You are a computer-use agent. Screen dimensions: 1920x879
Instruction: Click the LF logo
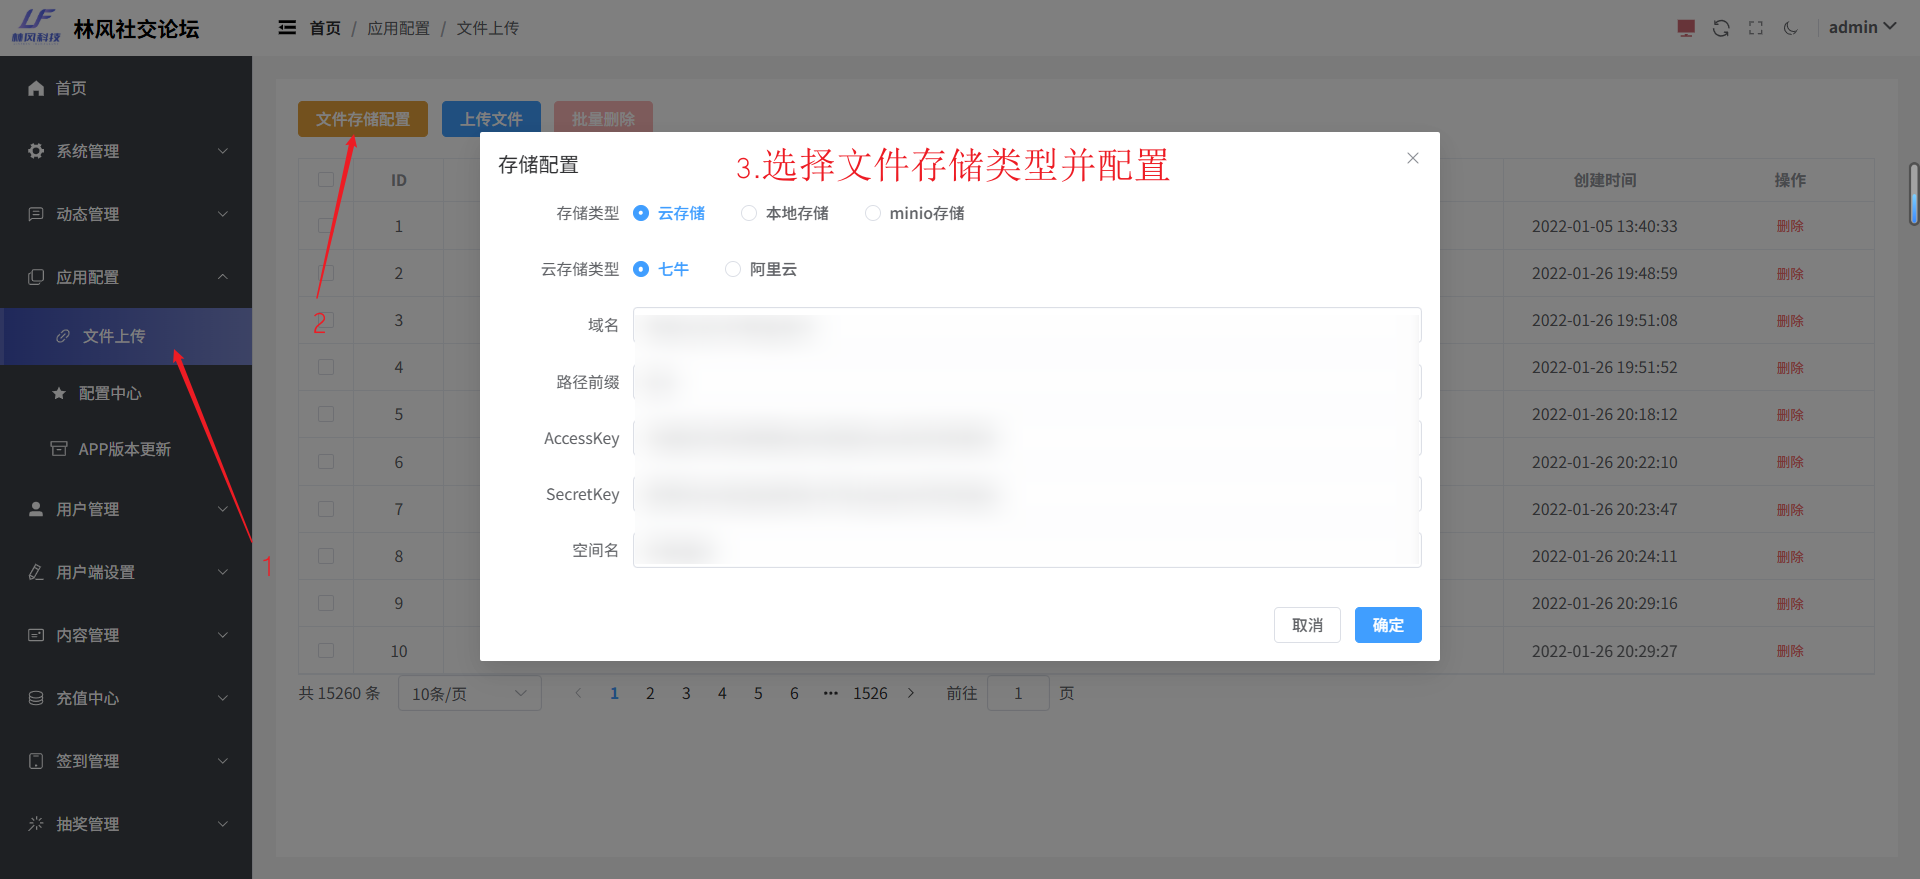coord(36,25)
